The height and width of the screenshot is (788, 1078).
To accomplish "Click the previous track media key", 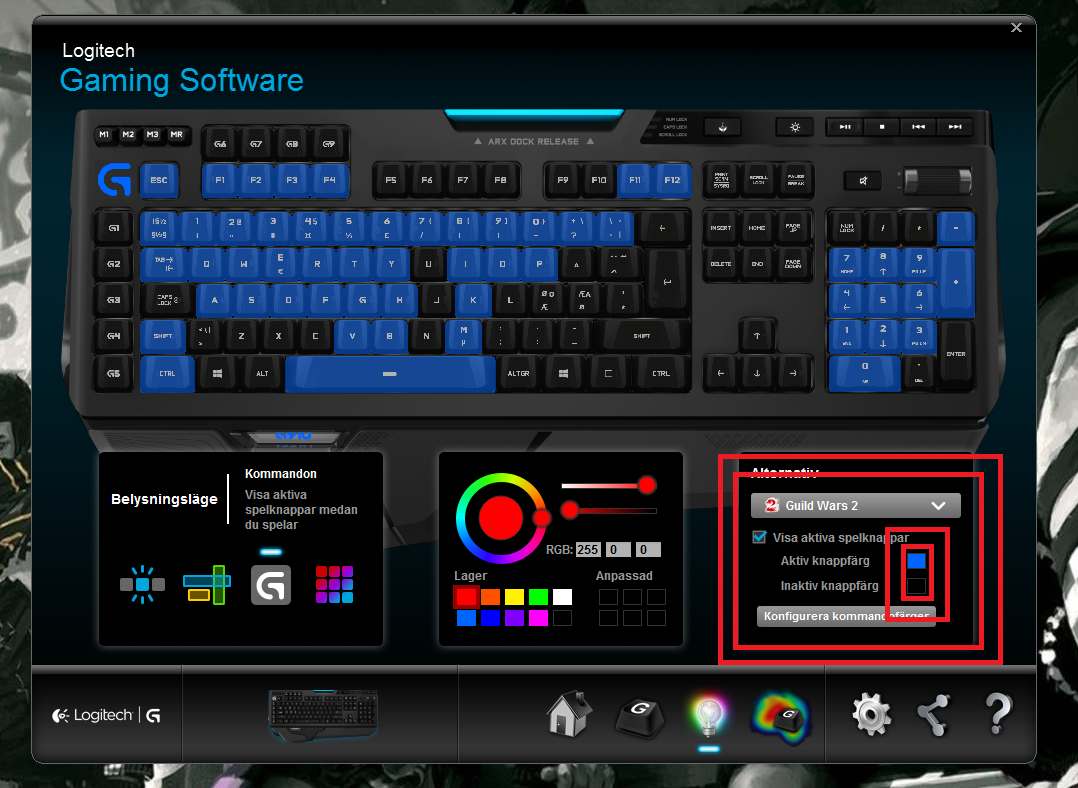I will click(918, 127).
